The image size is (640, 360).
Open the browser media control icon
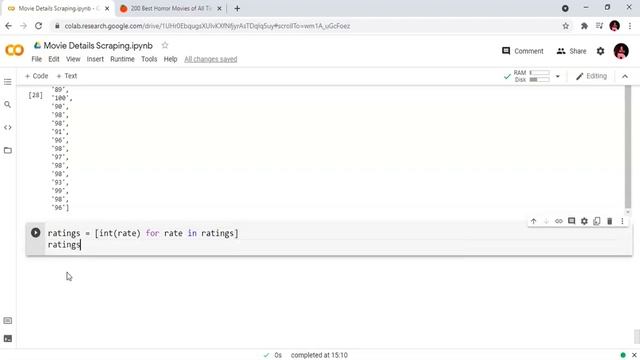pyautogui.click(x=599, y=26)
